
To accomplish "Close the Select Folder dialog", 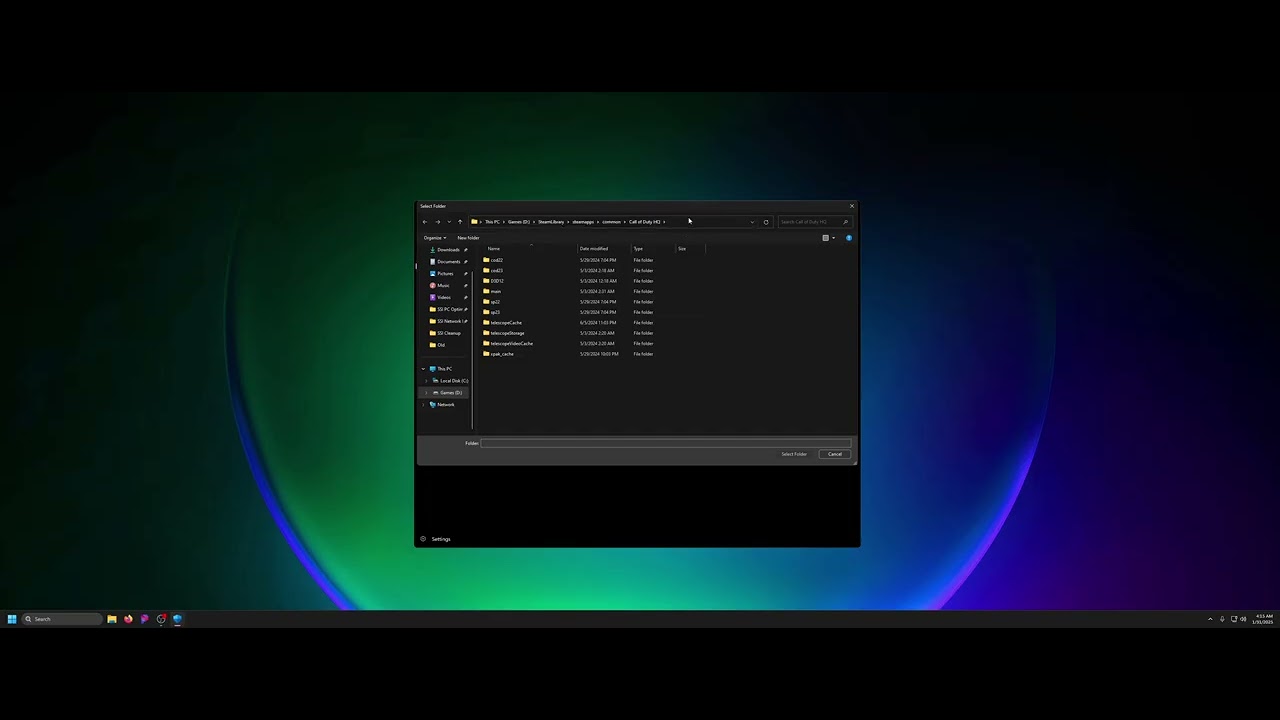I will [852, 206].
